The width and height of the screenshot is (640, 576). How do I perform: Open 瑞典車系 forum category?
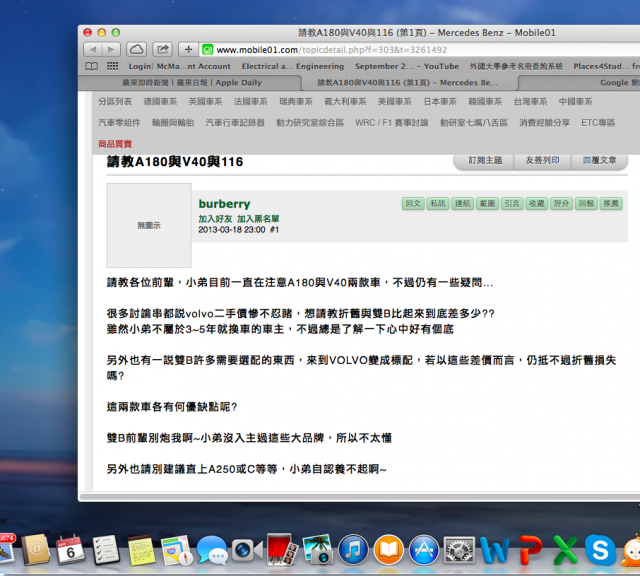pos(296,102)
